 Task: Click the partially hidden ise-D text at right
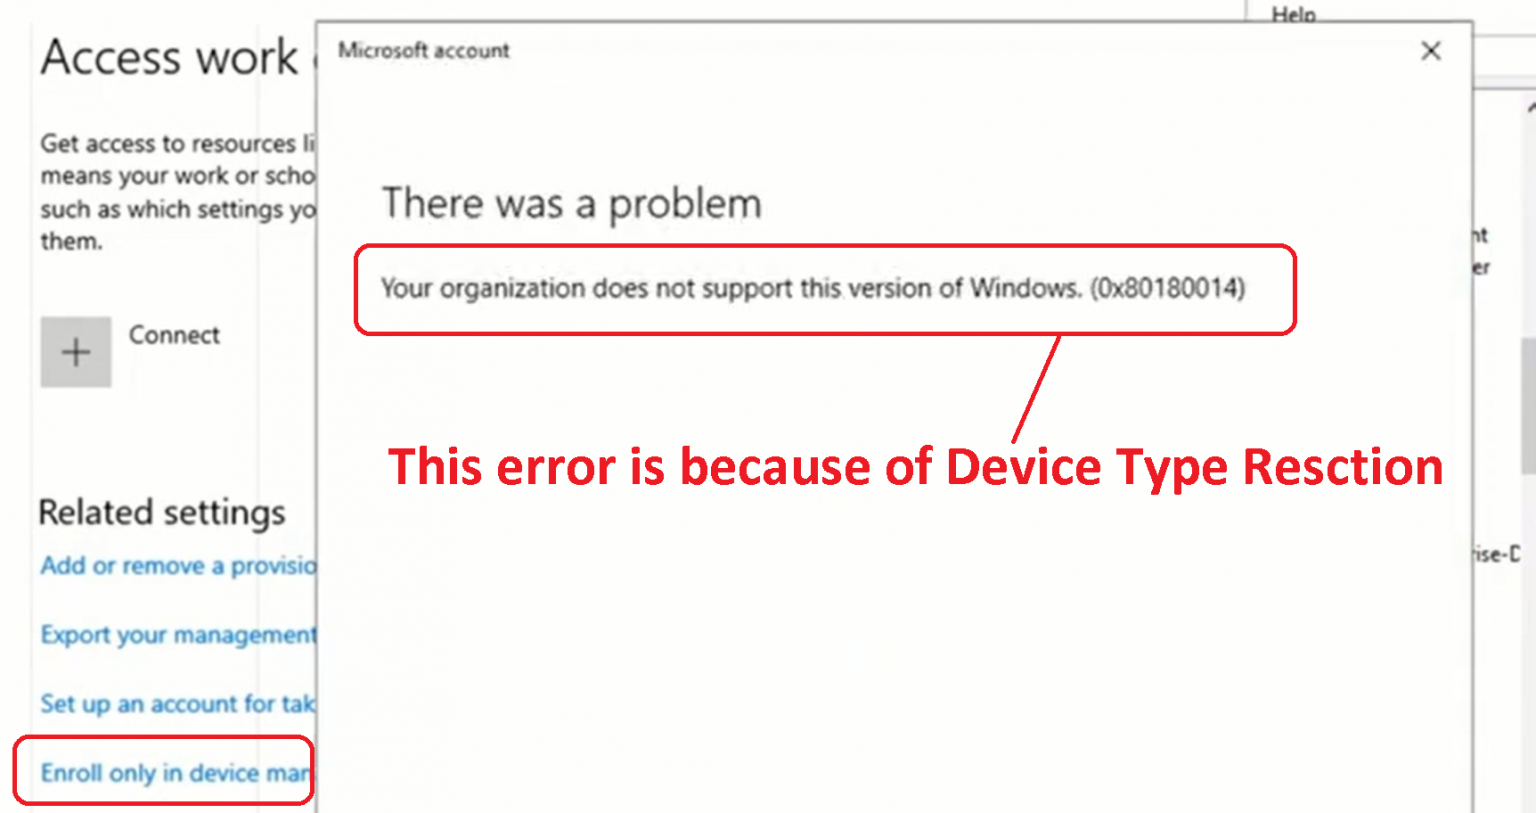[1498, 554]
